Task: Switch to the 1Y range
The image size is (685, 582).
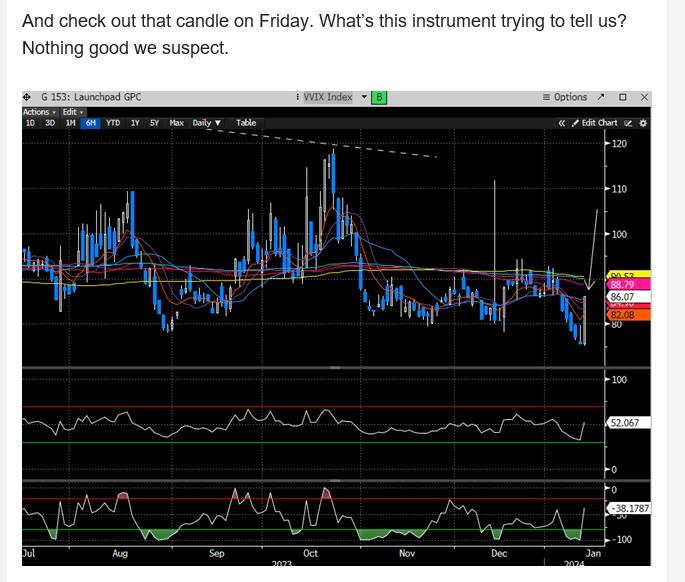Action: [x=135, y=123]
